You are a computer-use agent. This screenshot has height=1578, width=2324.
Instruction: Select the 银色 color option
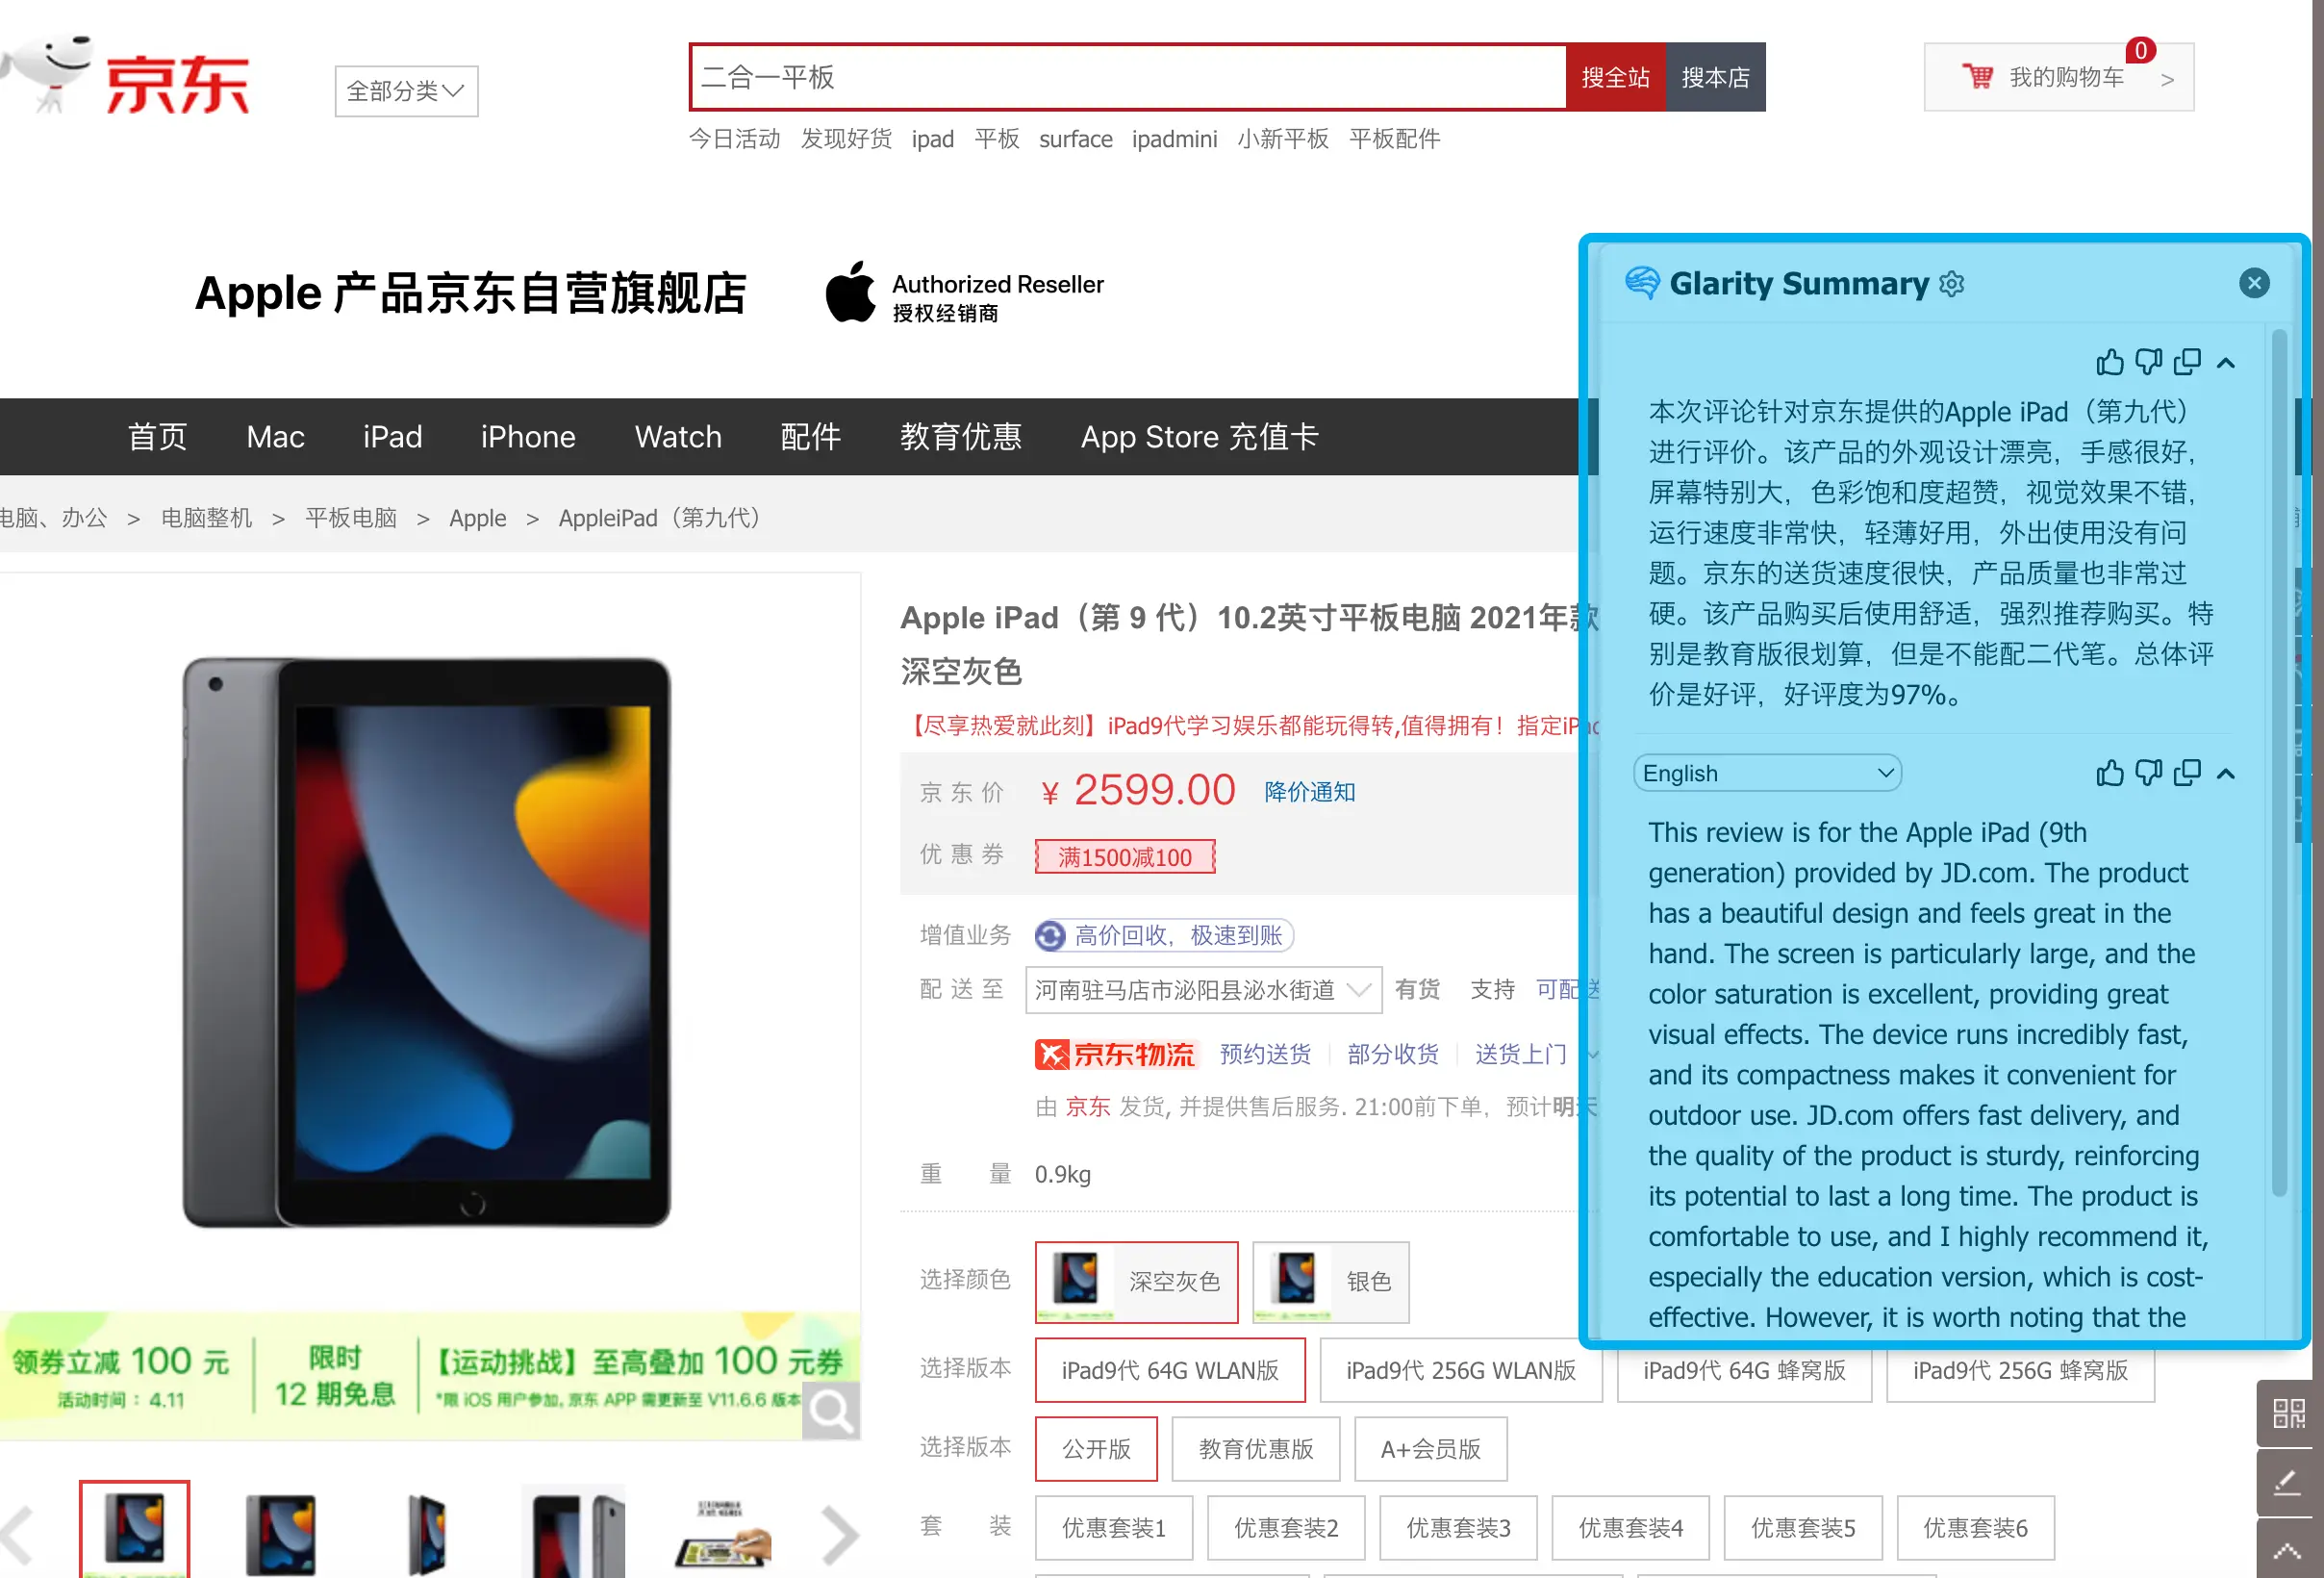coord(1331,1282)
